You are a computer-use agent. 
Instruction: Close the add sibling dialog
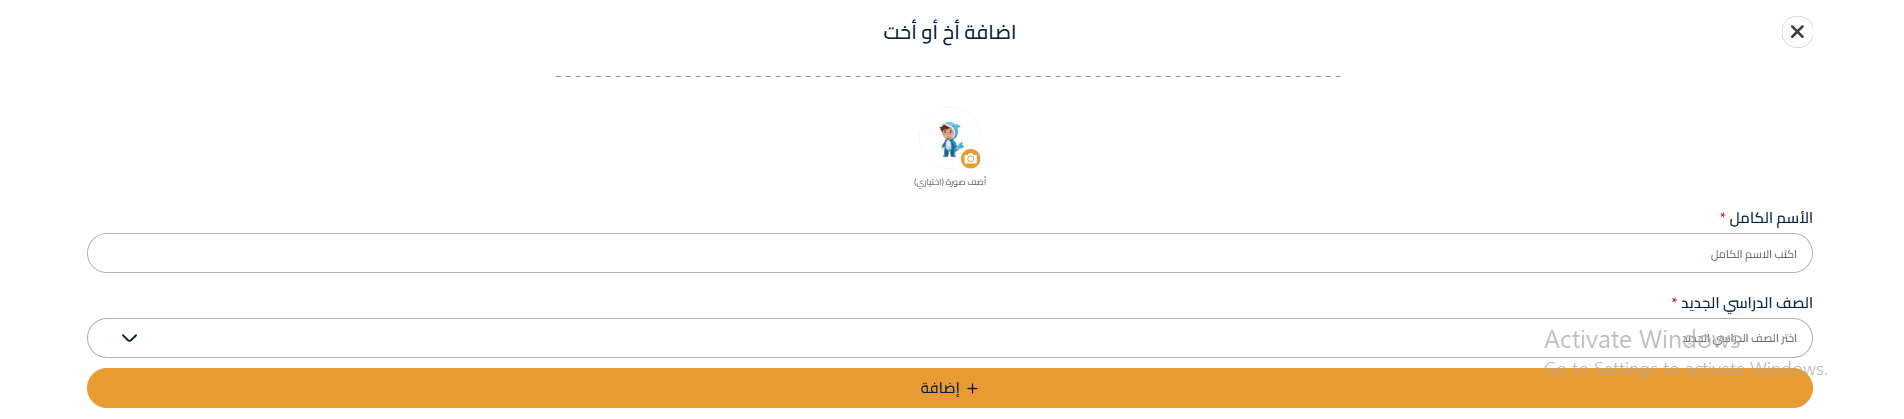(x=1797, y=32)
